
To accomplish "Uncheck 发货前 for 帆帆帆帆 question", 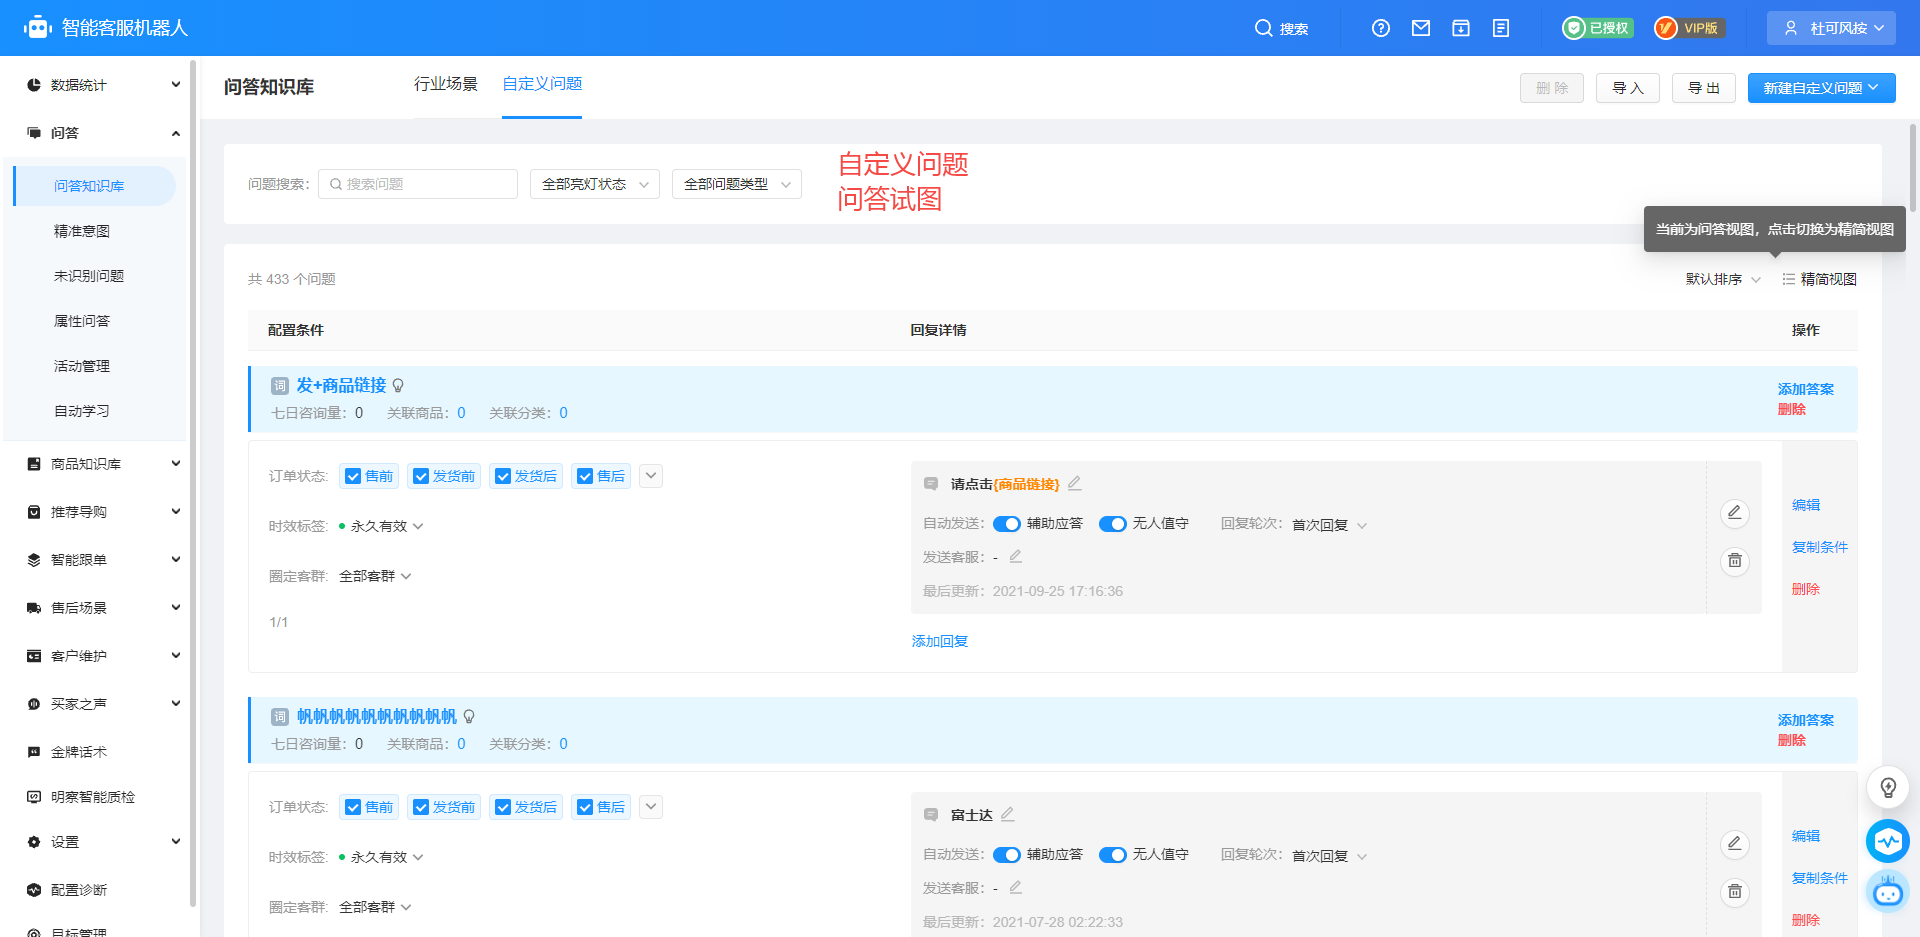I will pos(421,807).
